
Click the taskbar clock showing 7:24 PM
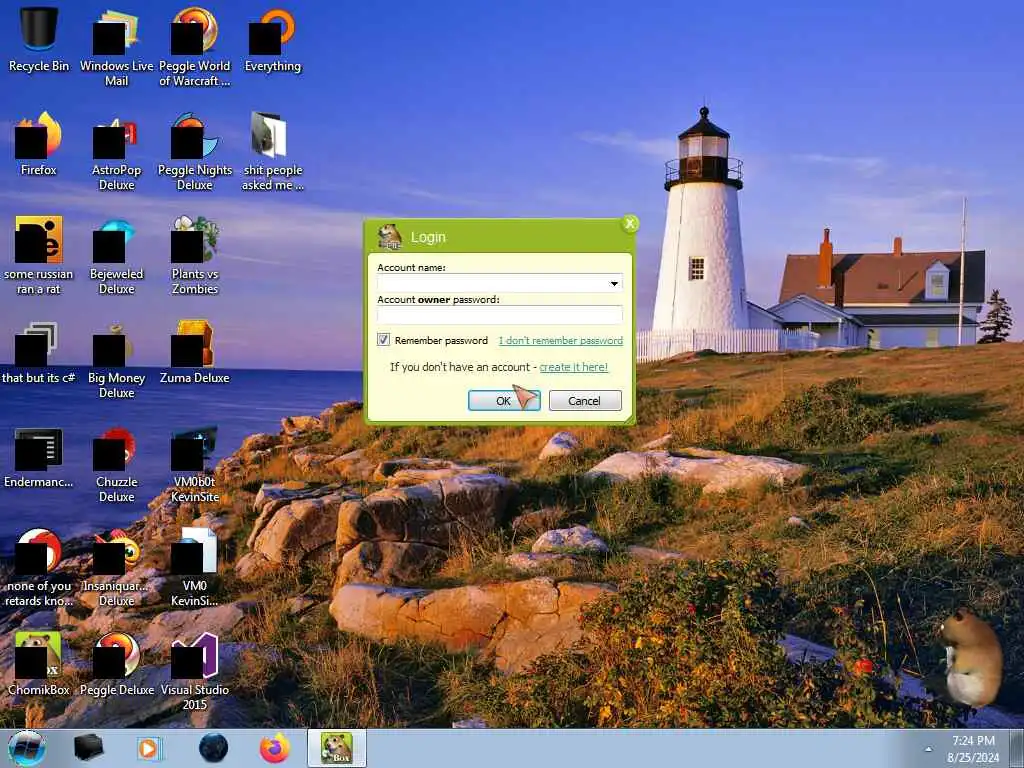(973, 749)
